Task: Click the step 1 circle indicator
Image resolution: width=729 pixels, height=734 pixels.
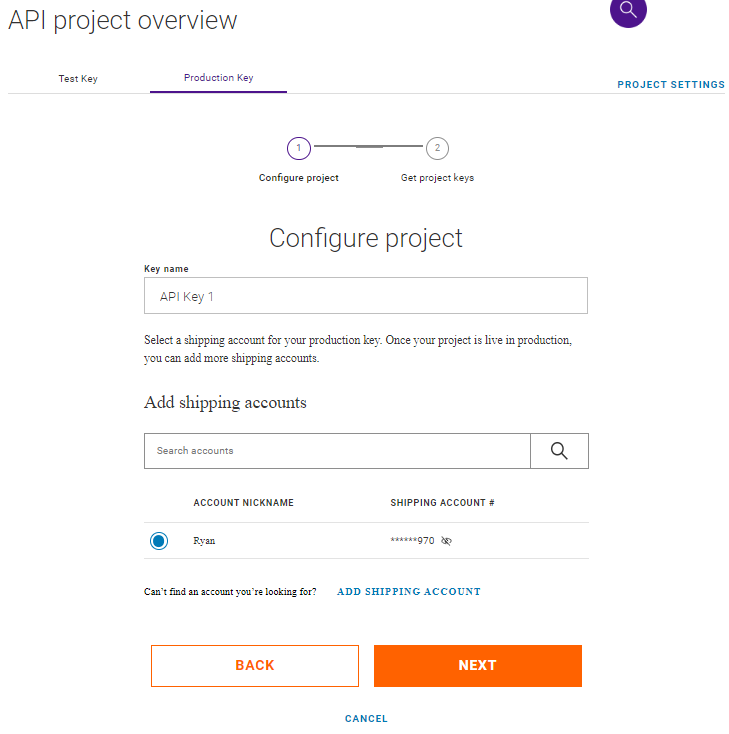Action: pos(298,148)
